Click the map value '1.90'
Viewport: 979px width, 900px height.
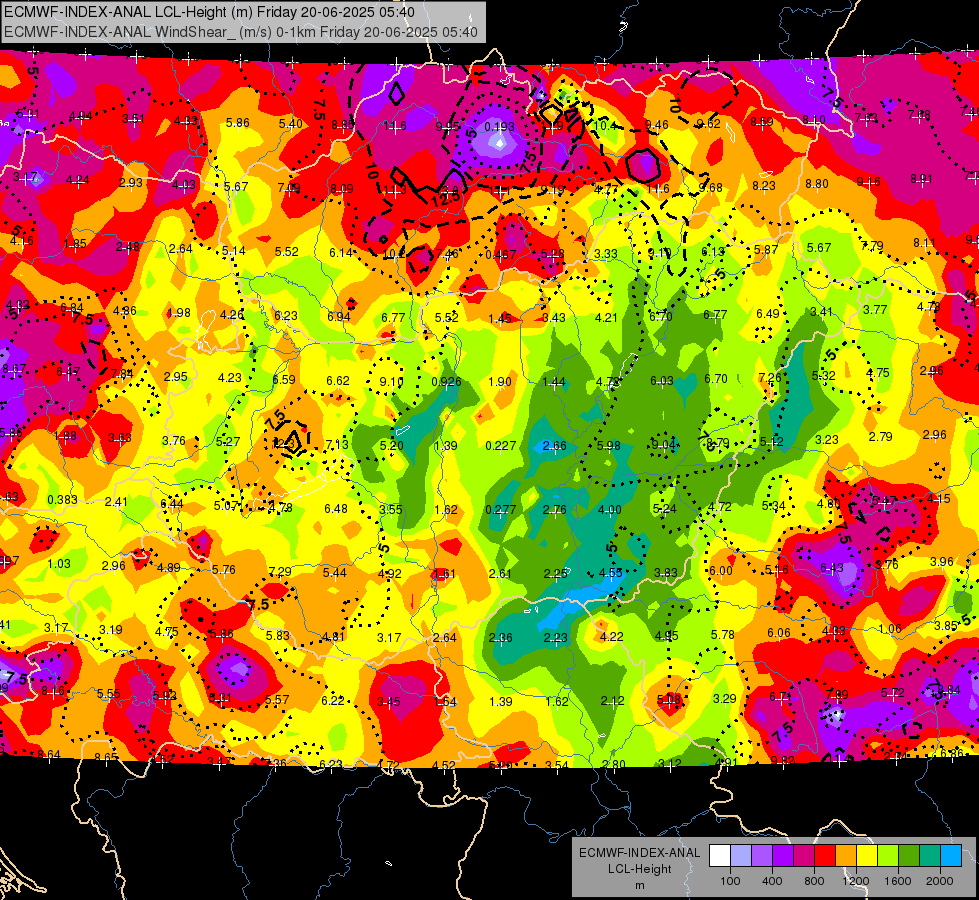tap(500, 382)
